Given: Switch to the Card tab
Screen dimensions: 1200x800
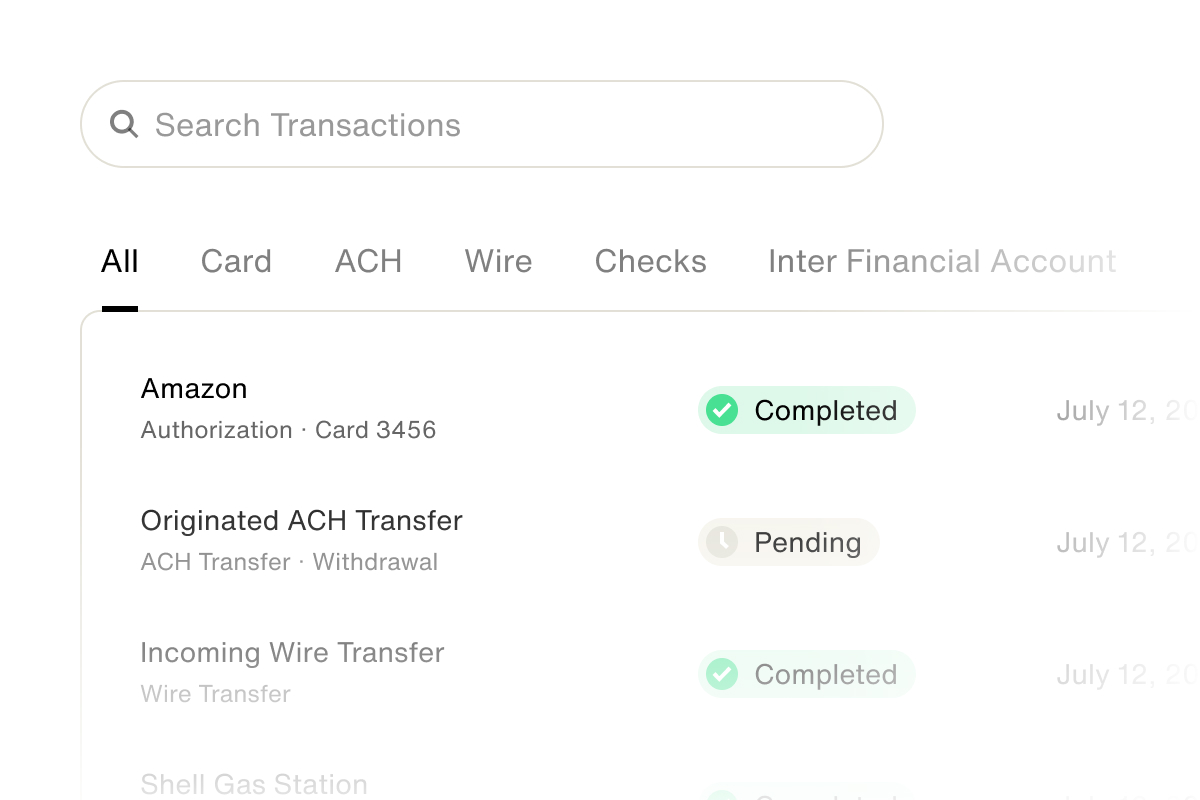Looking at the screenshot, I should click(x=236, y=262).
